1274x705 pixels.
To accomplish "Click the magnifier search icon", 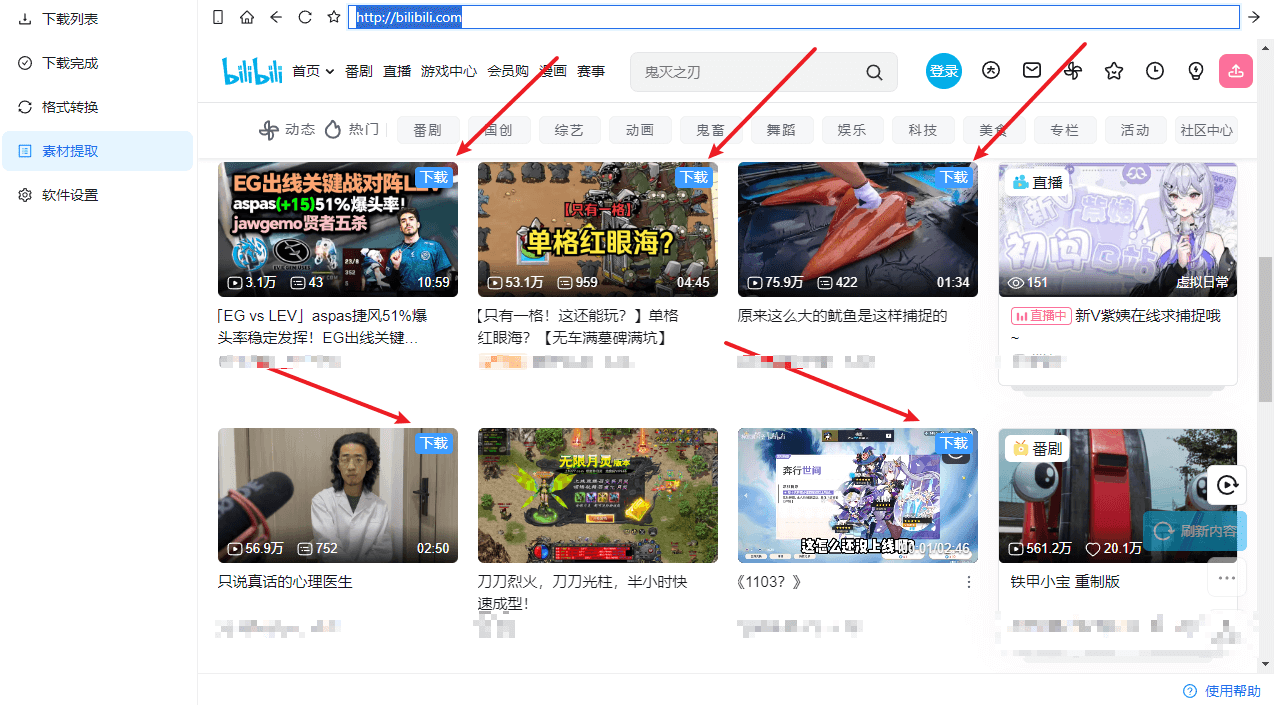I will point(874,72).
